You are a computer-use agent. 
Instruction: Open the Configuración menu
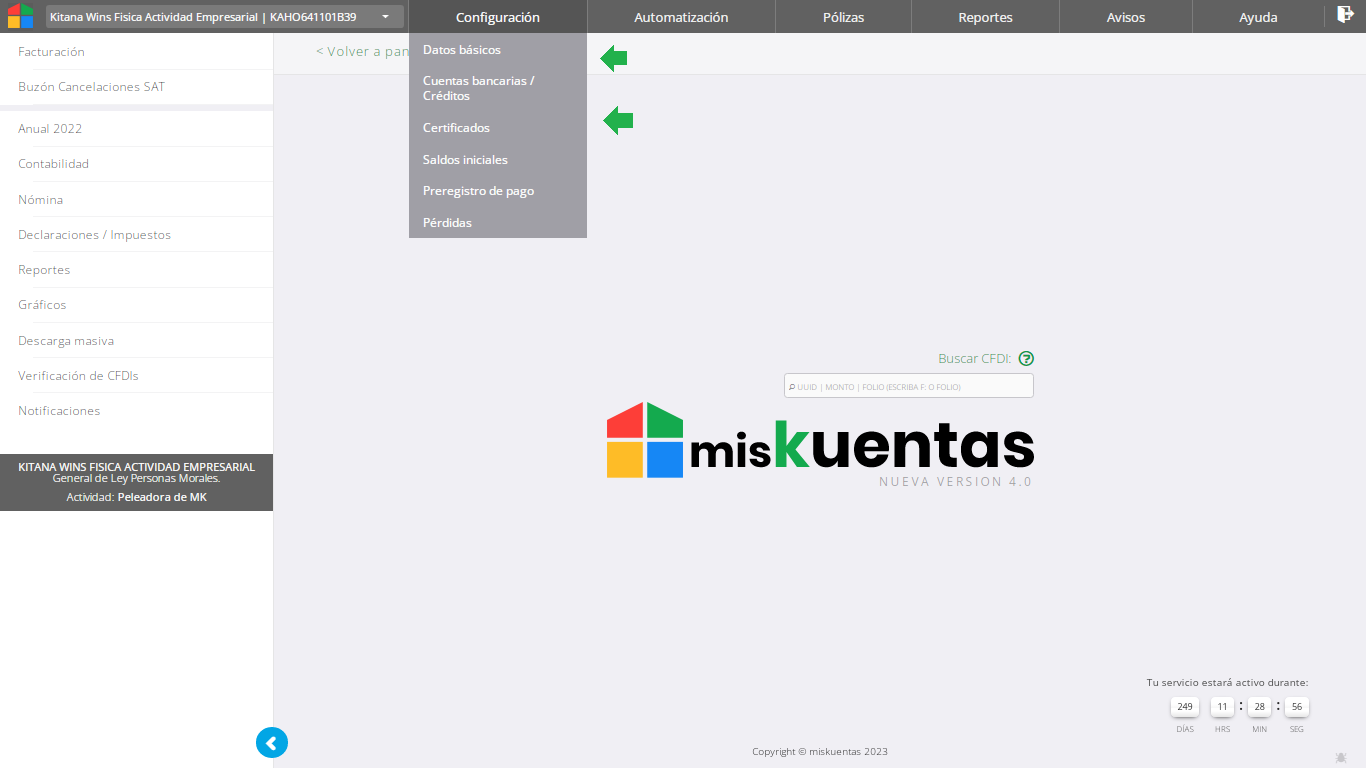click(x=497, y=17)
